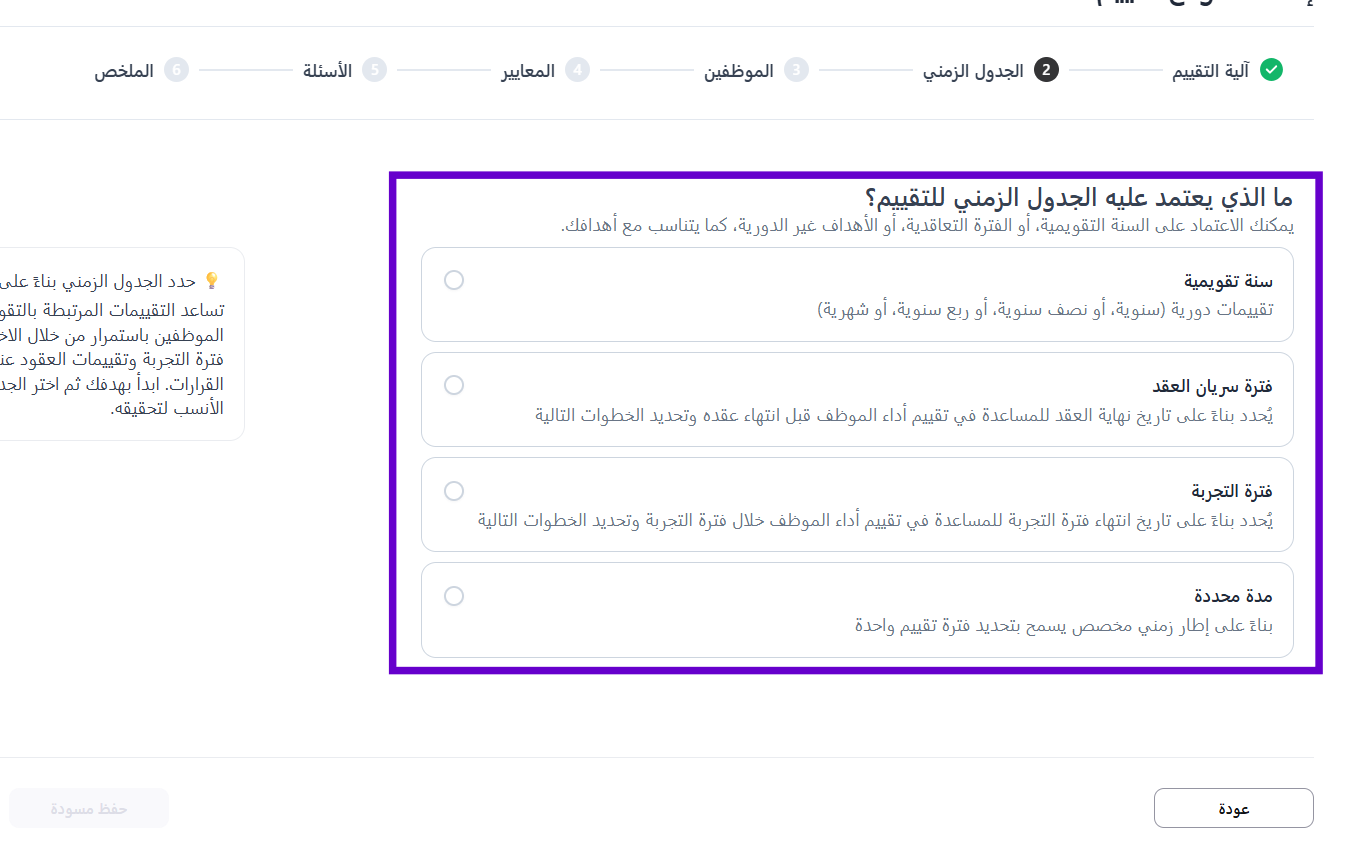Viewport: 1347px width, 851px height.
Task: Select the سنة تقويمية radio button
Action: pos(454,280)
